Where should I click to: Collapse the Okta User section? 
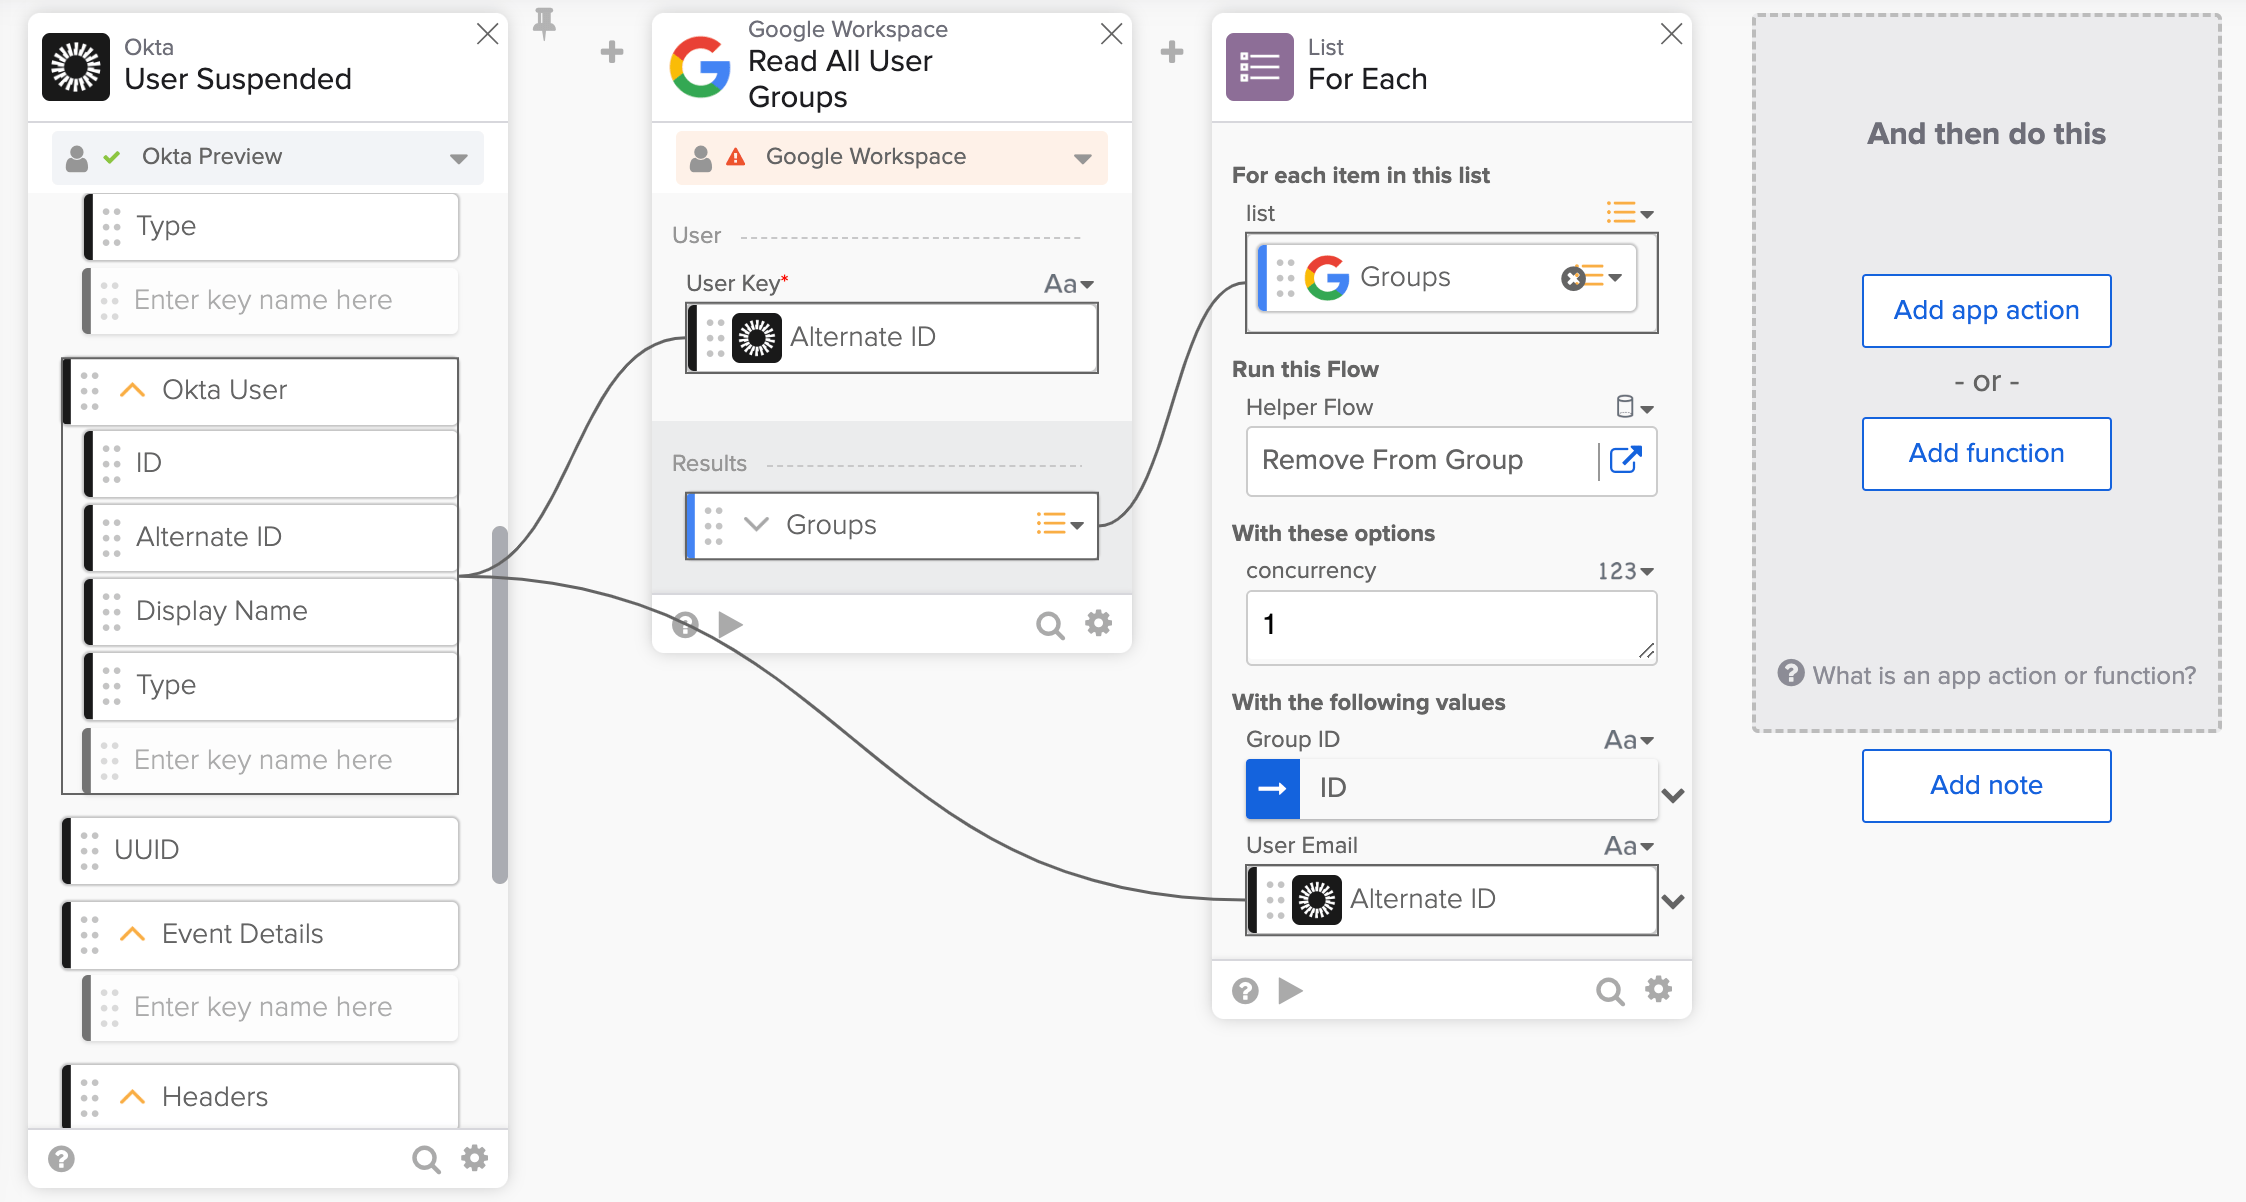point(132,390)
